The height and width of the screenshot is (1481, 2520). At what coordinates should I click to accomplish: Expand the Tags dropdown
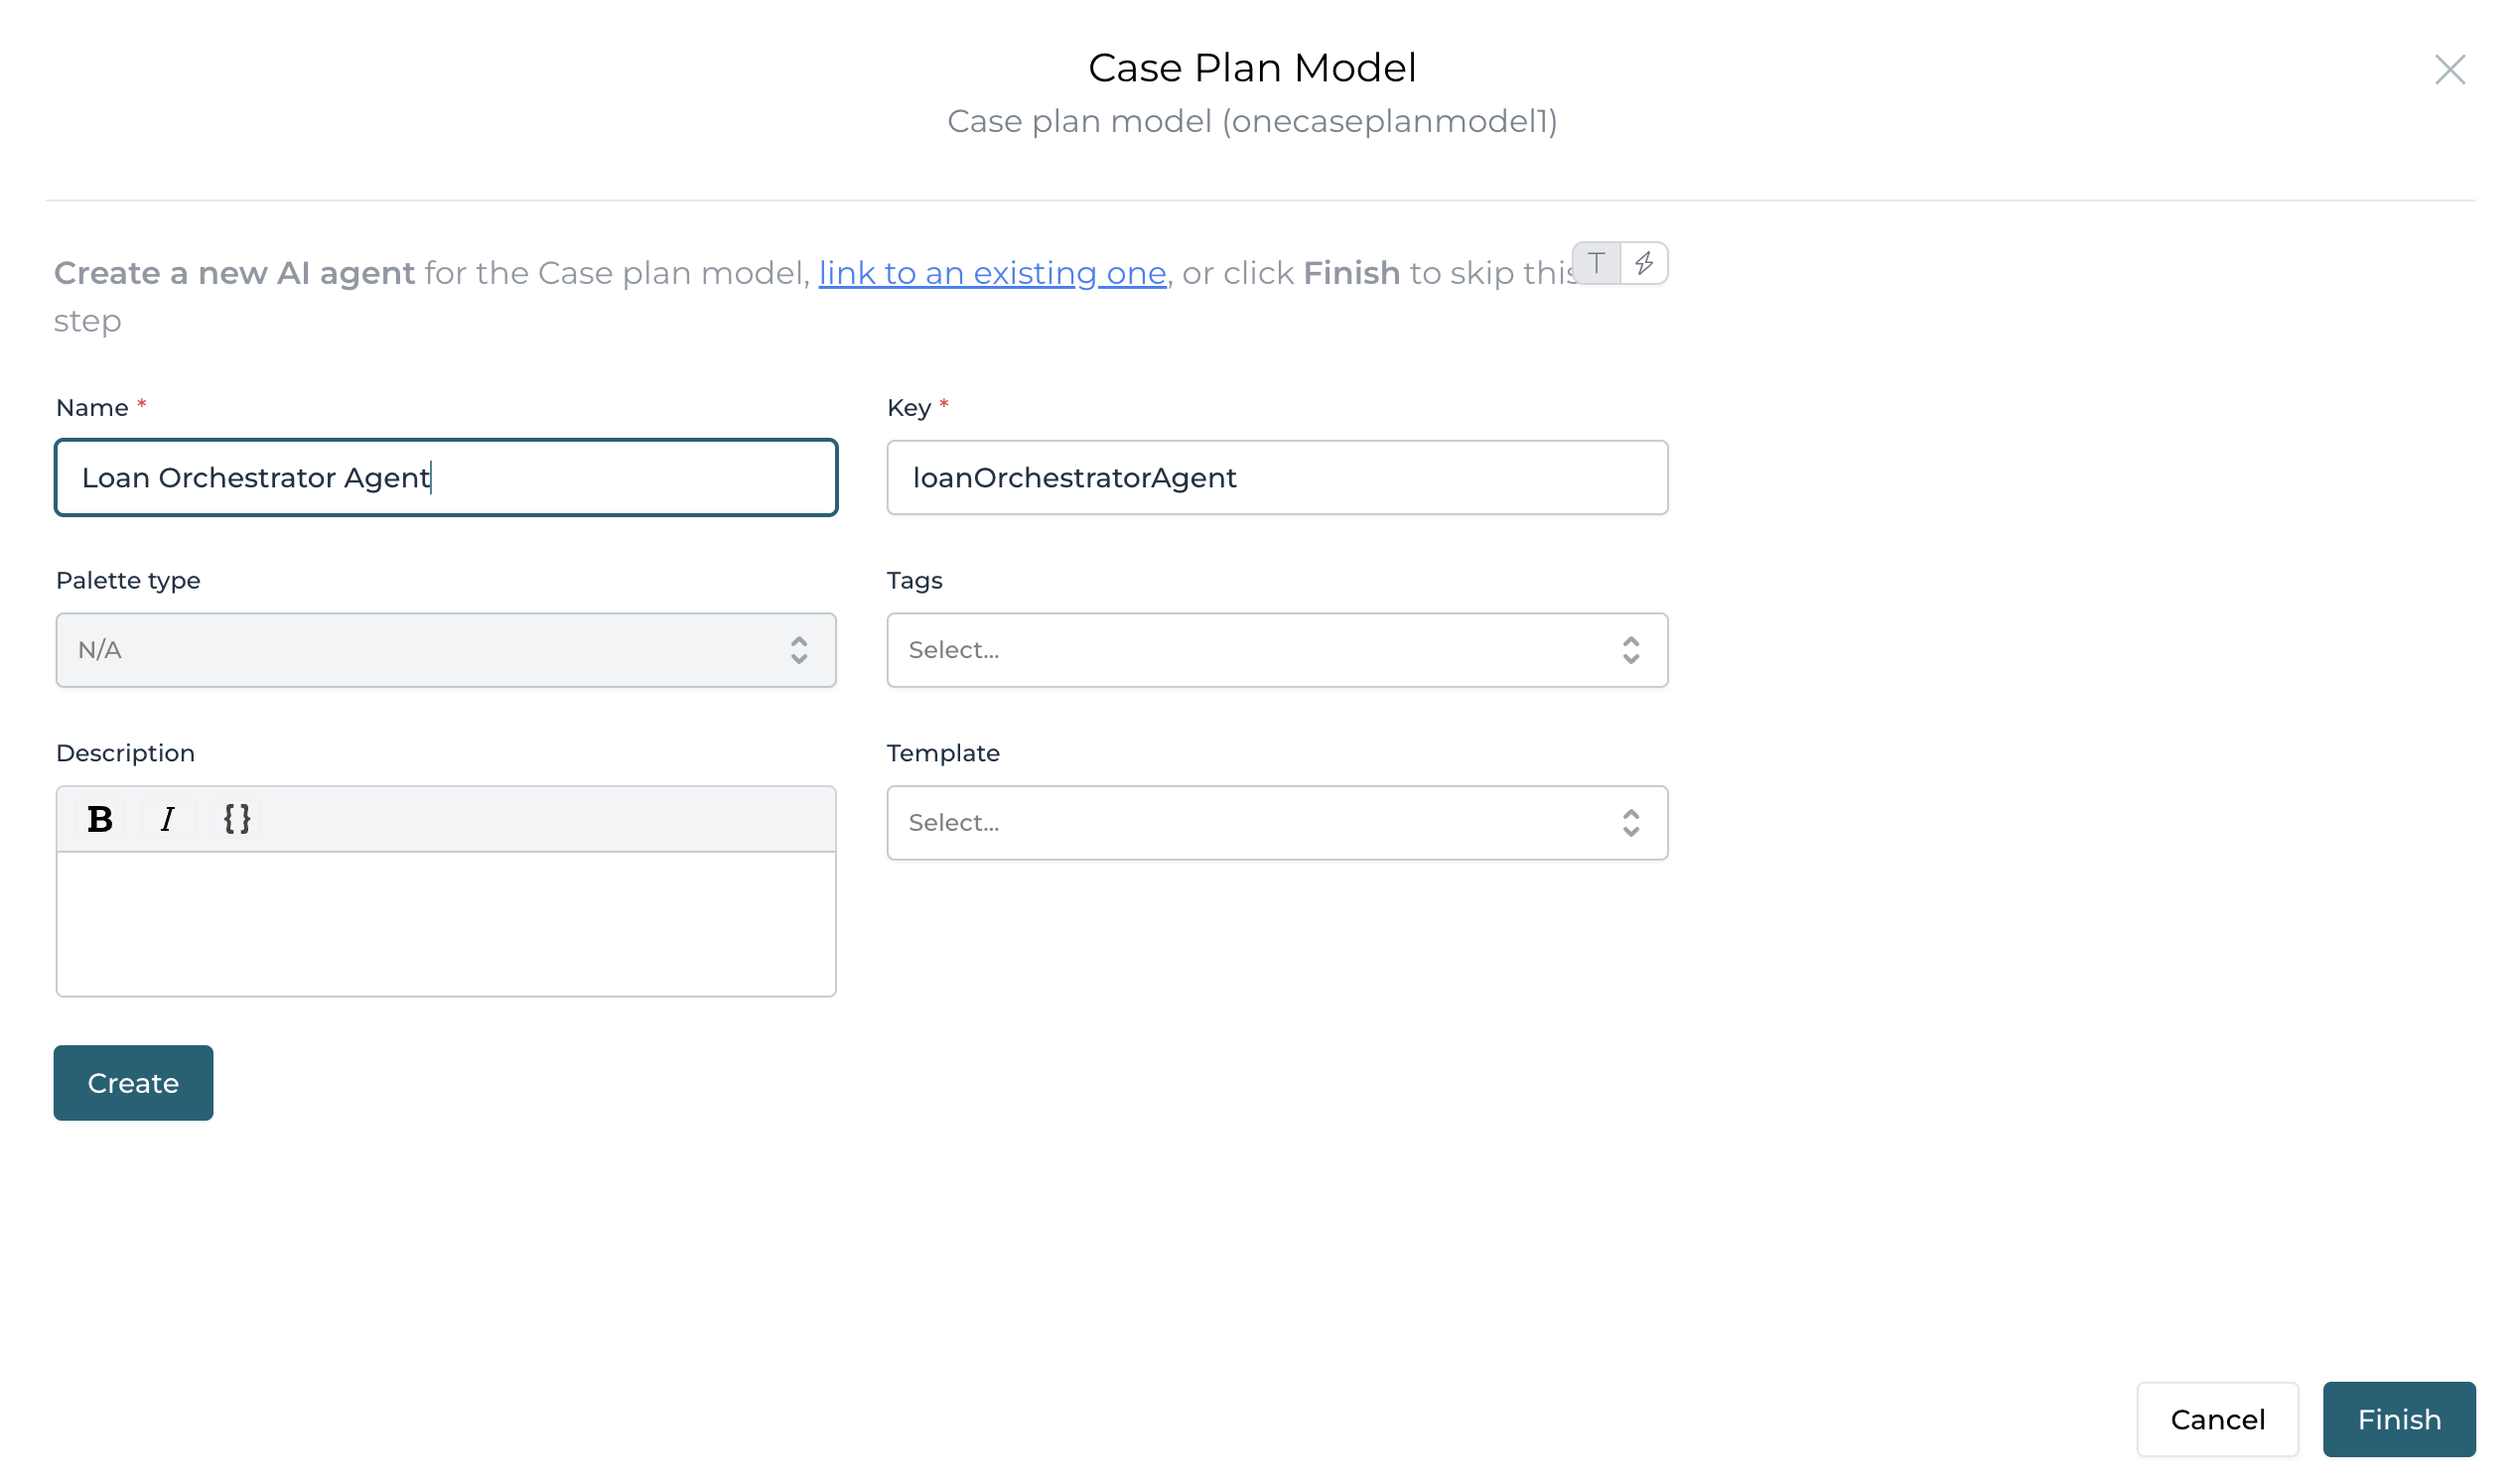(x=1276, y=650)
